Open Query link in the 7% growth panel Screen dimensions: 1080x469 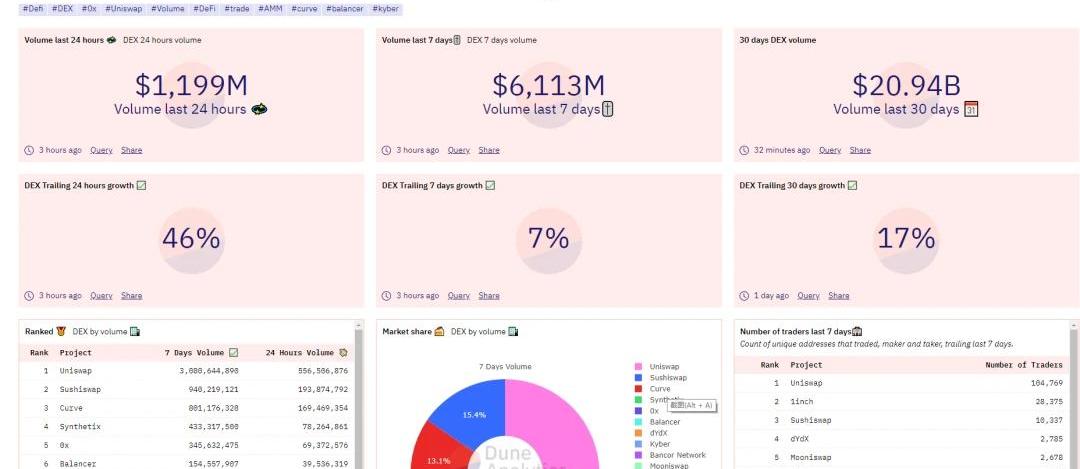tap(459, 296)
